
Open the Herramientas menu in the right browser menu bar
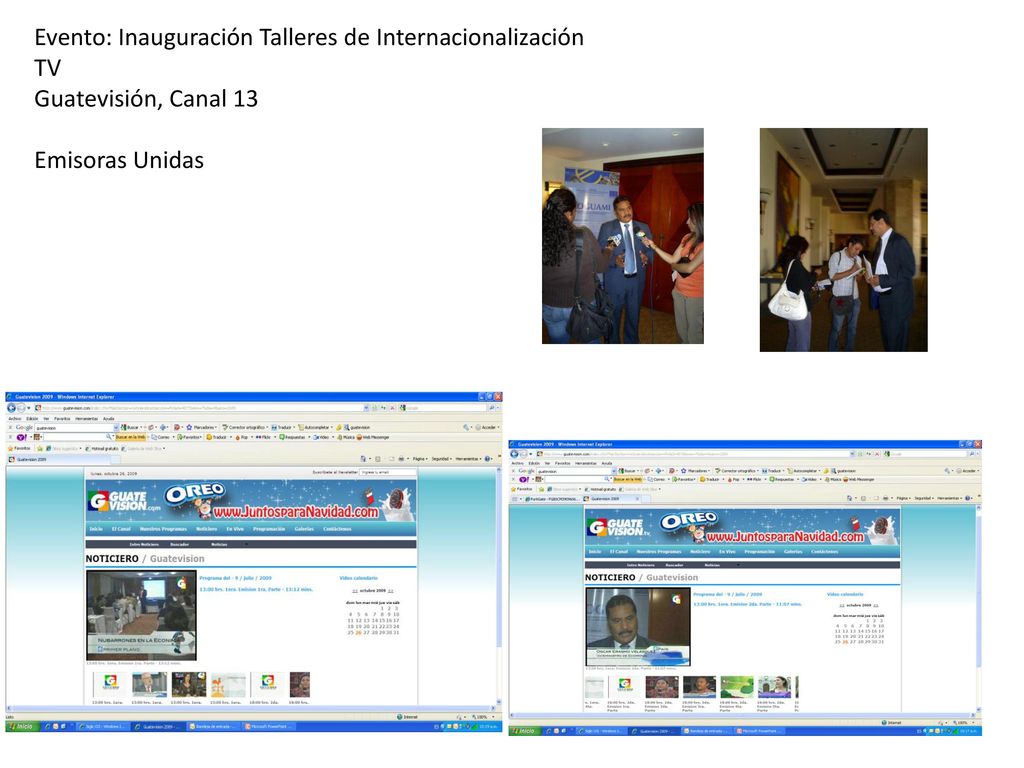tap(586, 463)
